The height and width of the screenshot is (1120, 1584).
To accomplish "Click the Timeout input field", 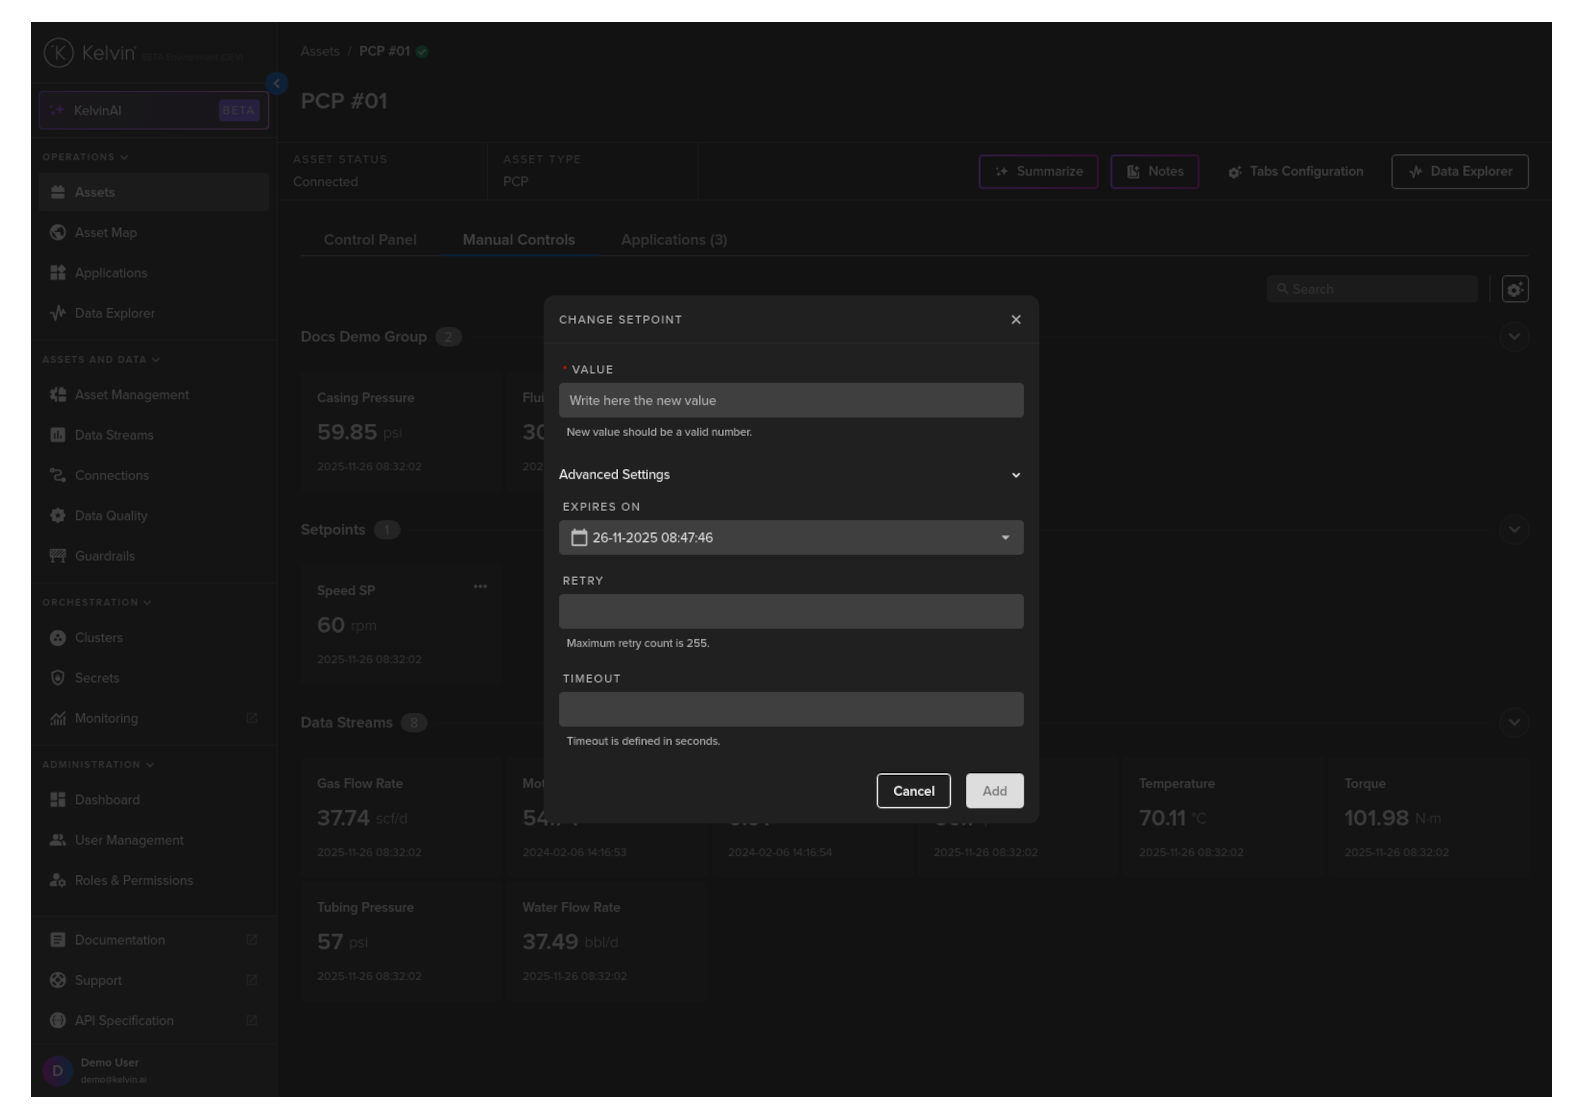I will point(790,710).
